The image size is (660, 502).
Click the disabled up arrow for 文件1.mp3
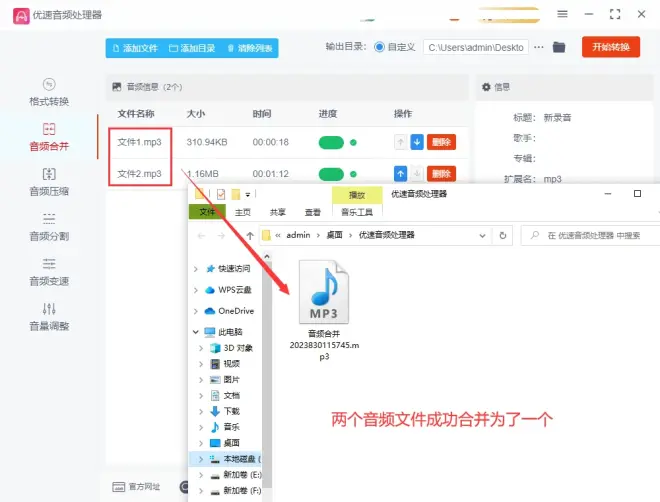click(400, 142)
